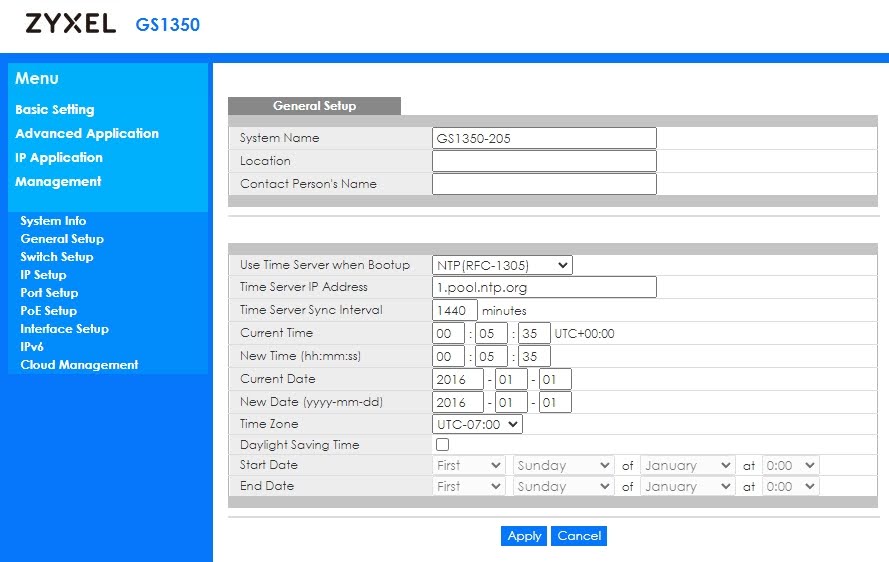Image resolution: width=889 pixels, height=562 pixels.
Task: Click New Time seconds field
Action: (x=534, y=356)
